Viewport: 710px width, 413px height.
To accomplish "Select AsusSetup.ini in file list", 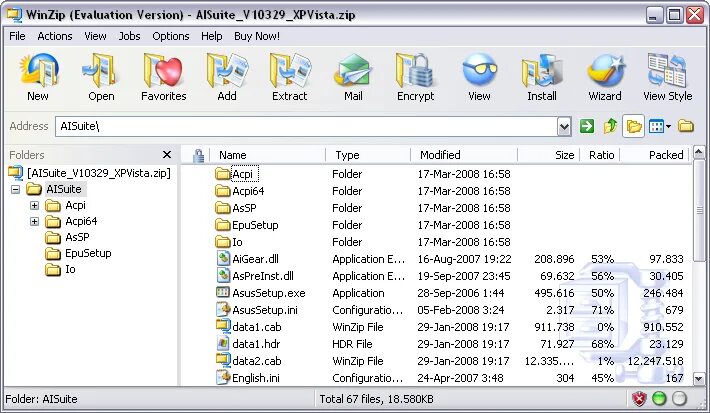I will click(265, 310).
